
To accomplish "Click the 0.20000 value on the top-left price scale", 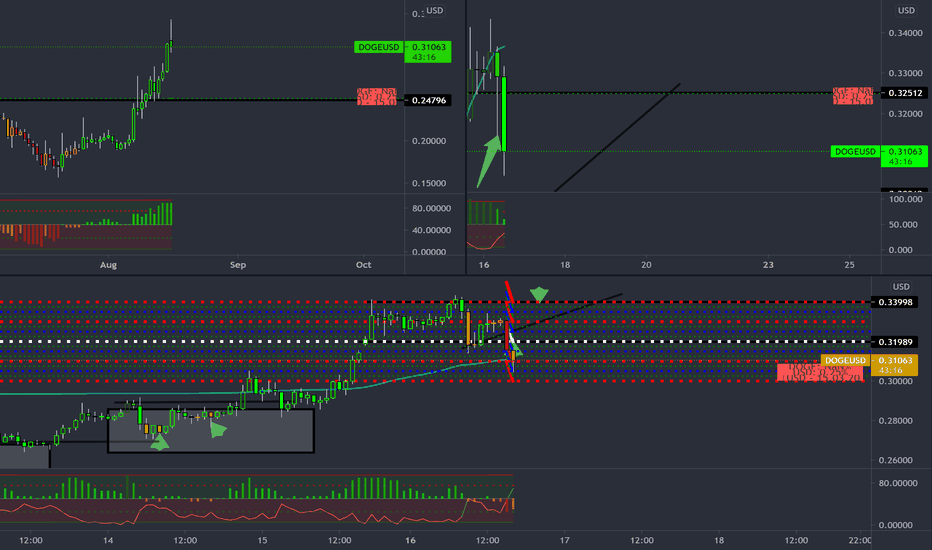I will coord(429,141).
